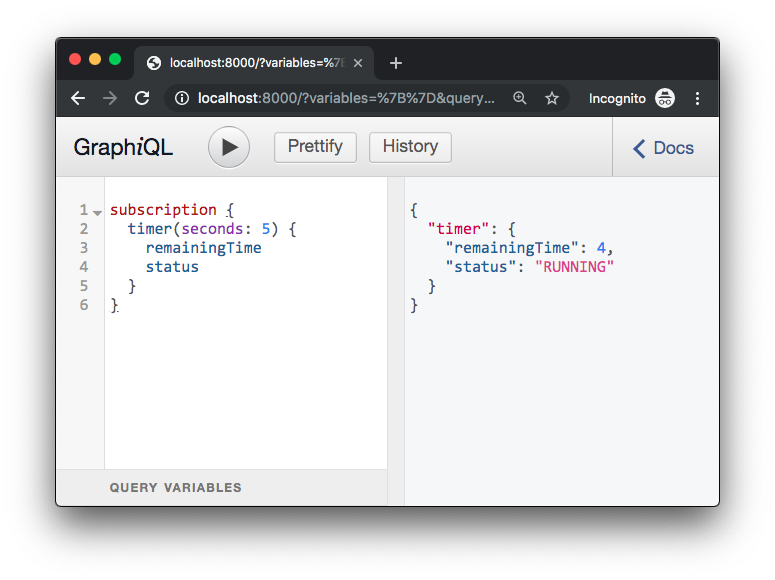The width and height of the screenshot is (775, 580).
Task: Open the Chrome three-dot menu
Action: click(x=698, y=98)
